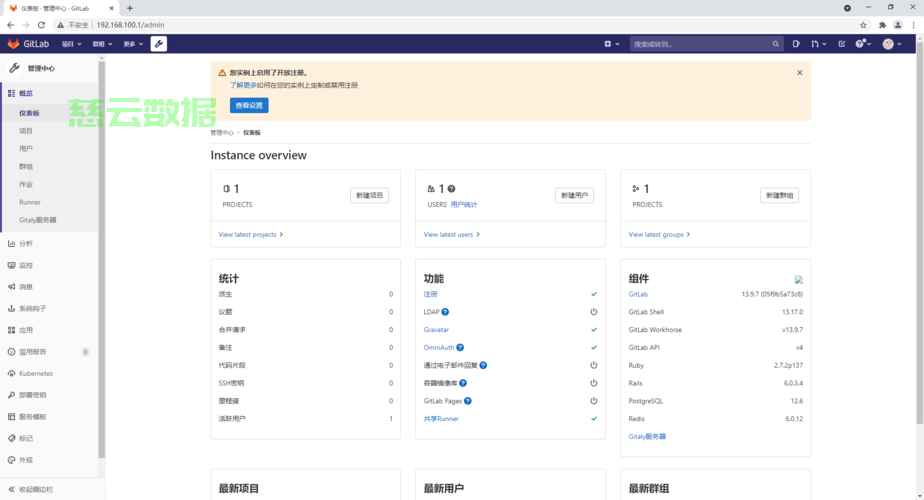The width and height of the screenshot is (924, 500).
Task: Bookmark this page with star icon
Action: pyautogui.click(x=863, y=25)
